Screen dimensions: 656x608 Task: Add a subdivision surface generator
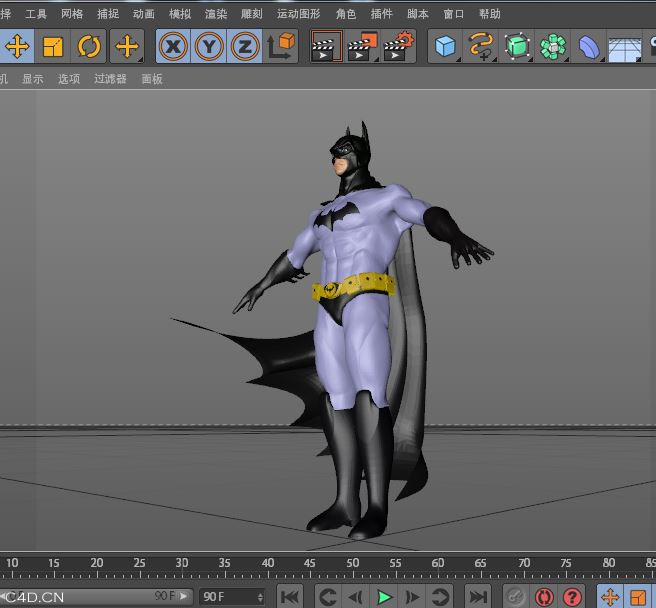tap(517, 46)
